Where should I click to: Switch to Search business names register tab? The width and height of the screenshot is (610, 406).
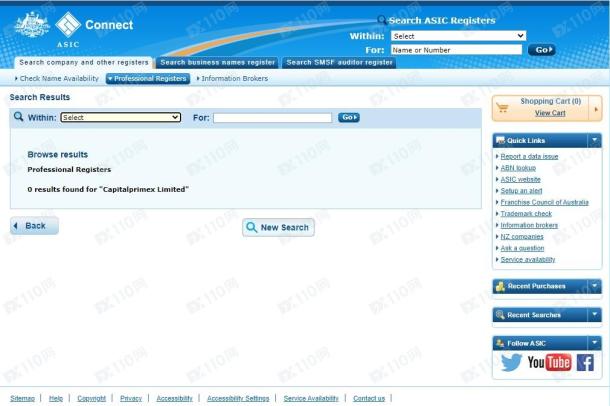coord(217,62)
